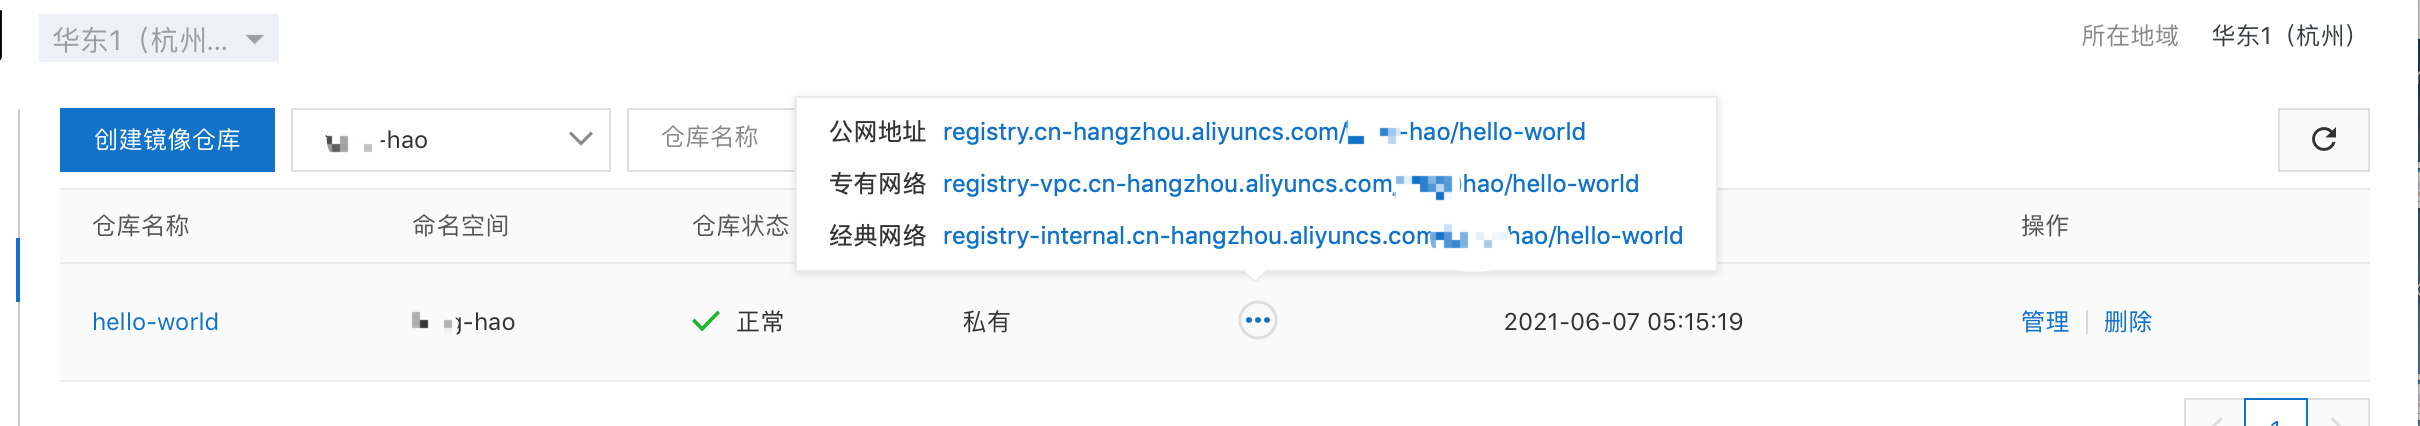Expand the -hao namespace selector
This screenshot has height=426, width=2420.
451,140
